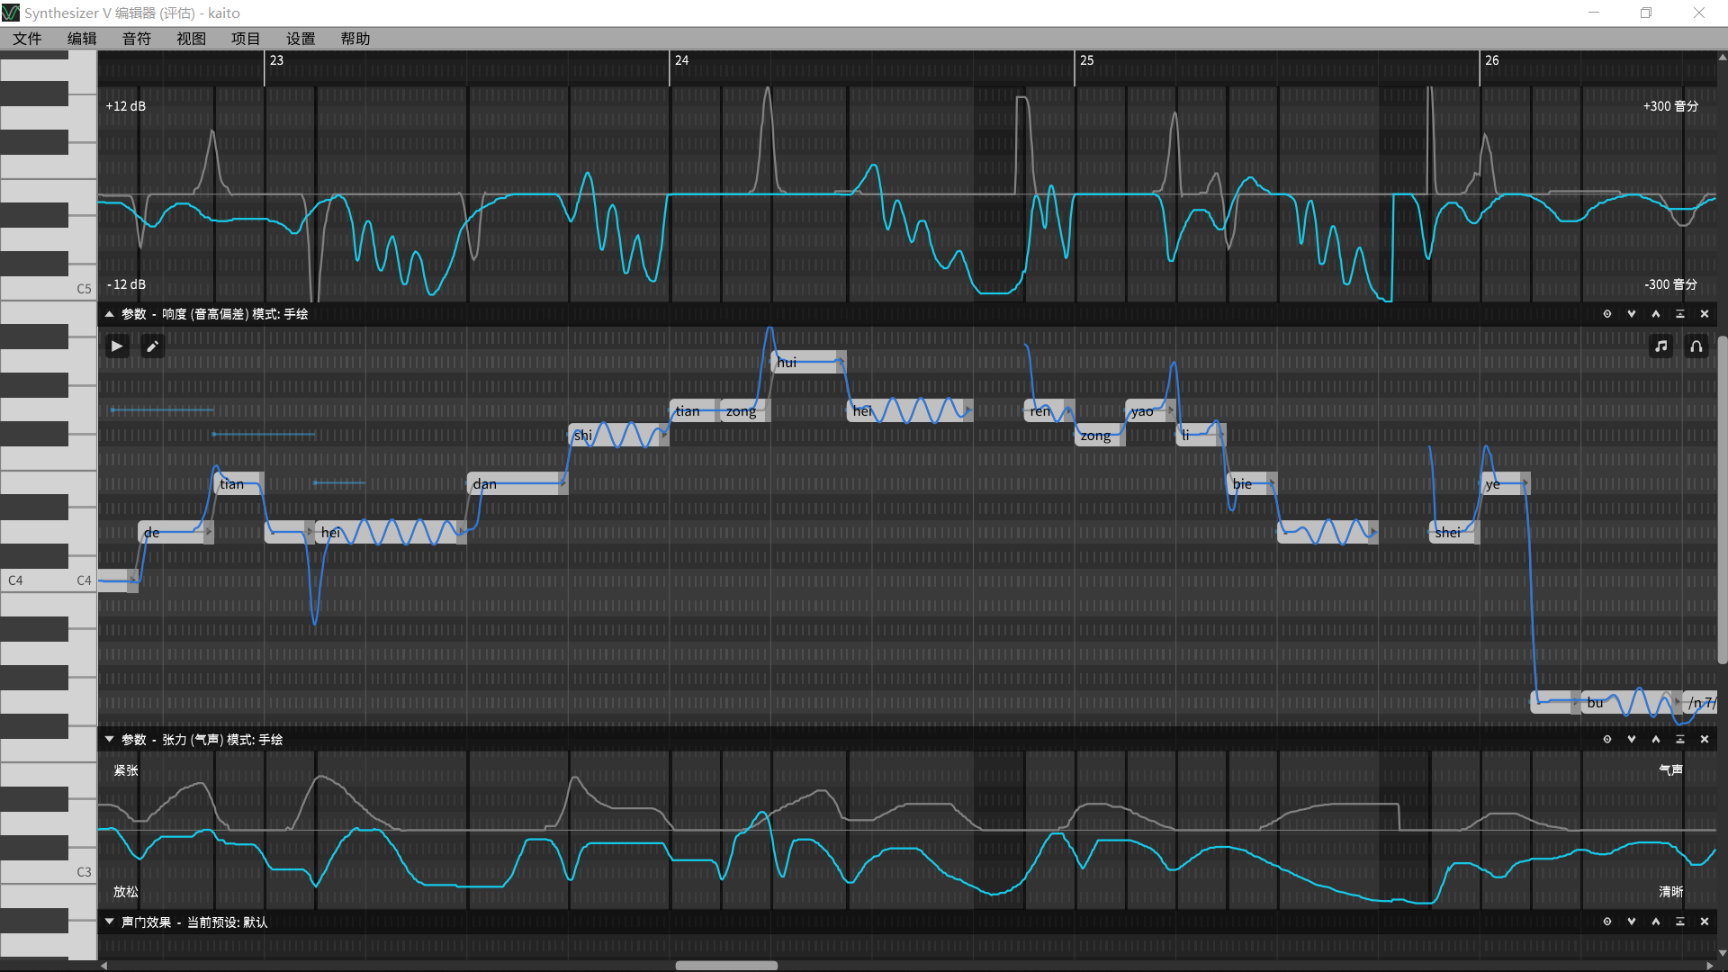Click the expand-to-top icon of 张力 panel

(x=1680, y=739)
